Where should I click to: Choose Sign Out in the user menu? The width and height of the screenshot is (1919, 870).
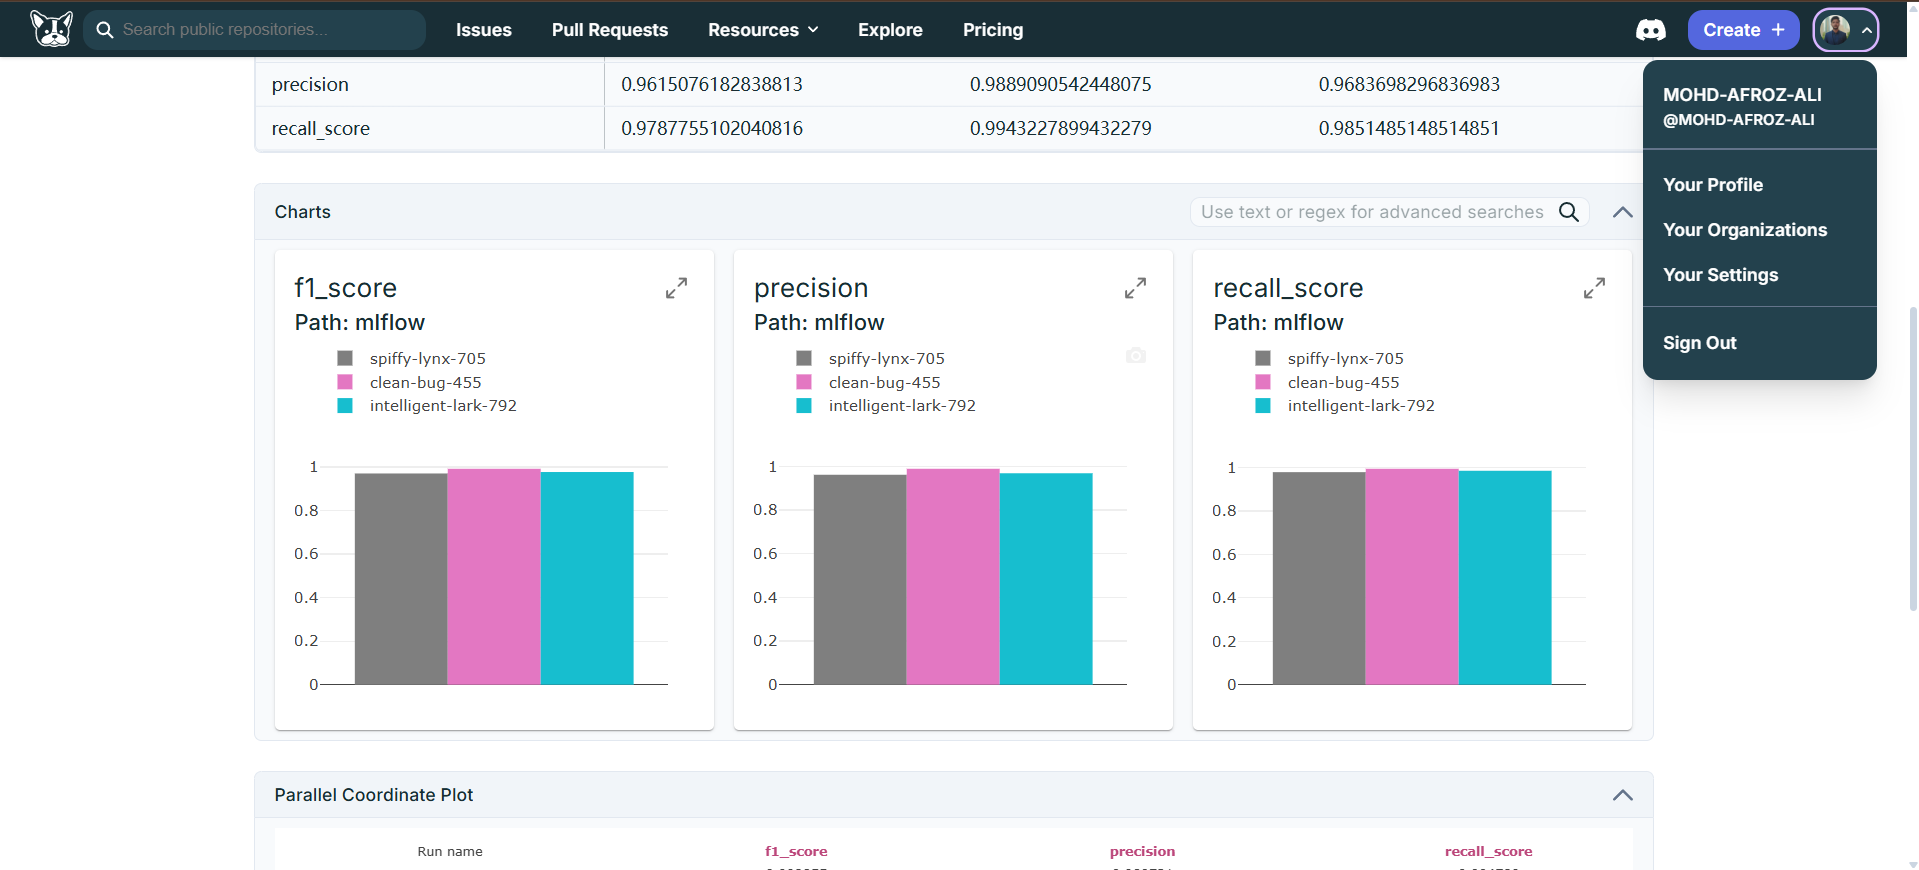1699,343
